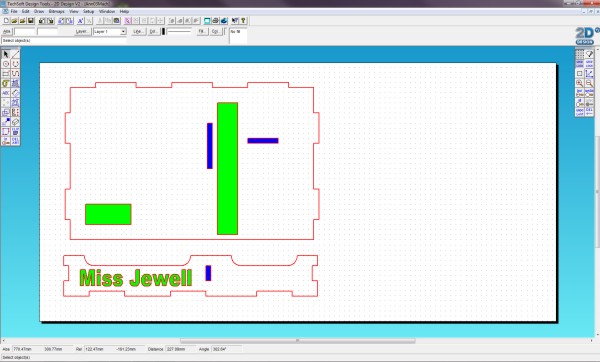Click the Fill... button

pos(202,31)
